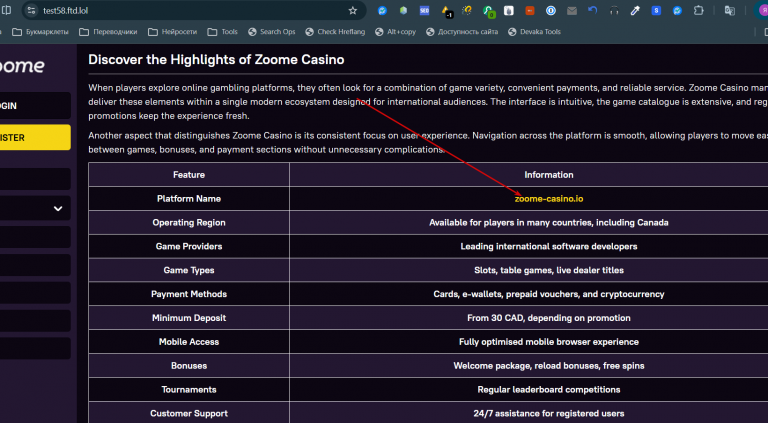
Task: Click 'Cards, e-wallets, prepaid vouchers' cell
Action: coord(529,294)
